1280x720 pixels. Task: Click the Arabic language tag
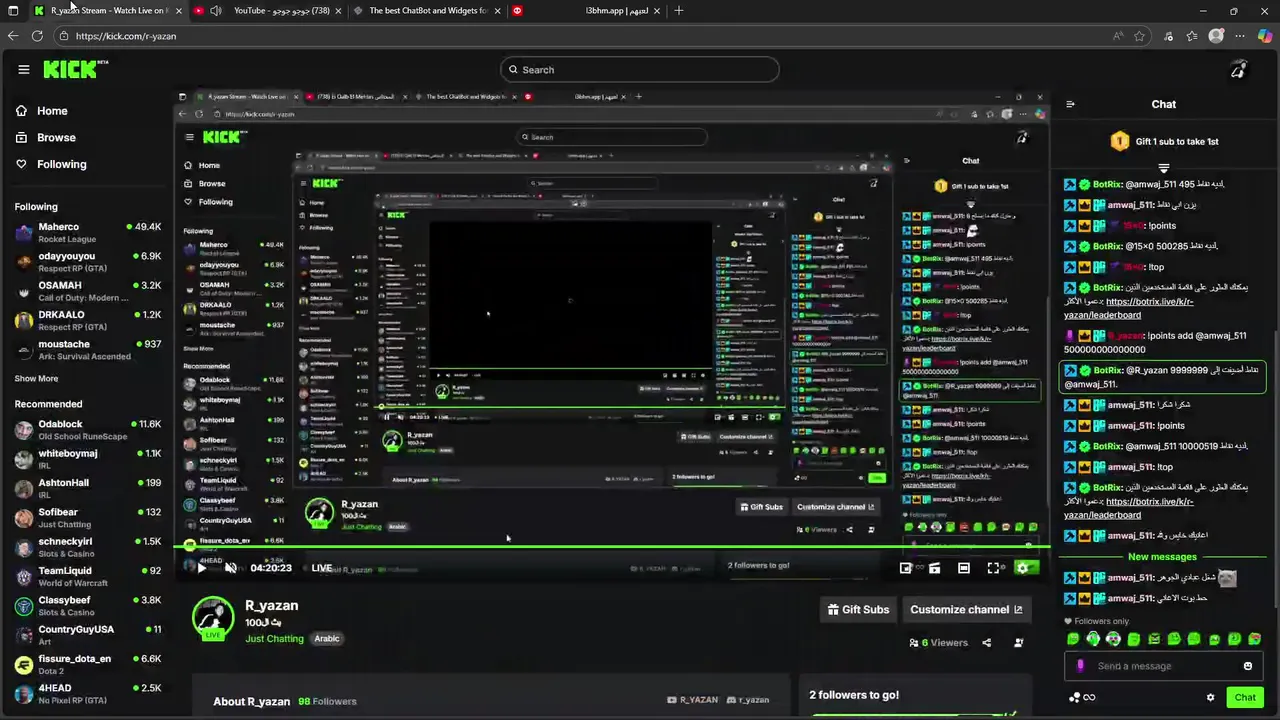[x=327, y=639]
